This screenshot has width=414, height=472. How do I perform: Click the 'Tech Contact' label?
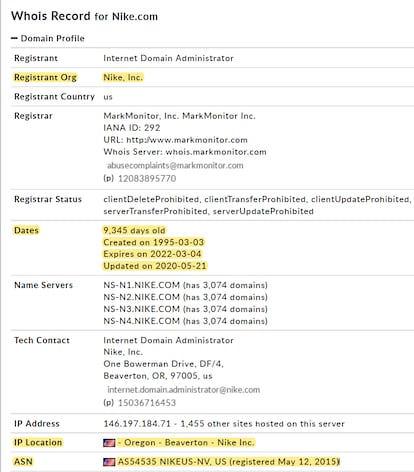coord(42,340)
